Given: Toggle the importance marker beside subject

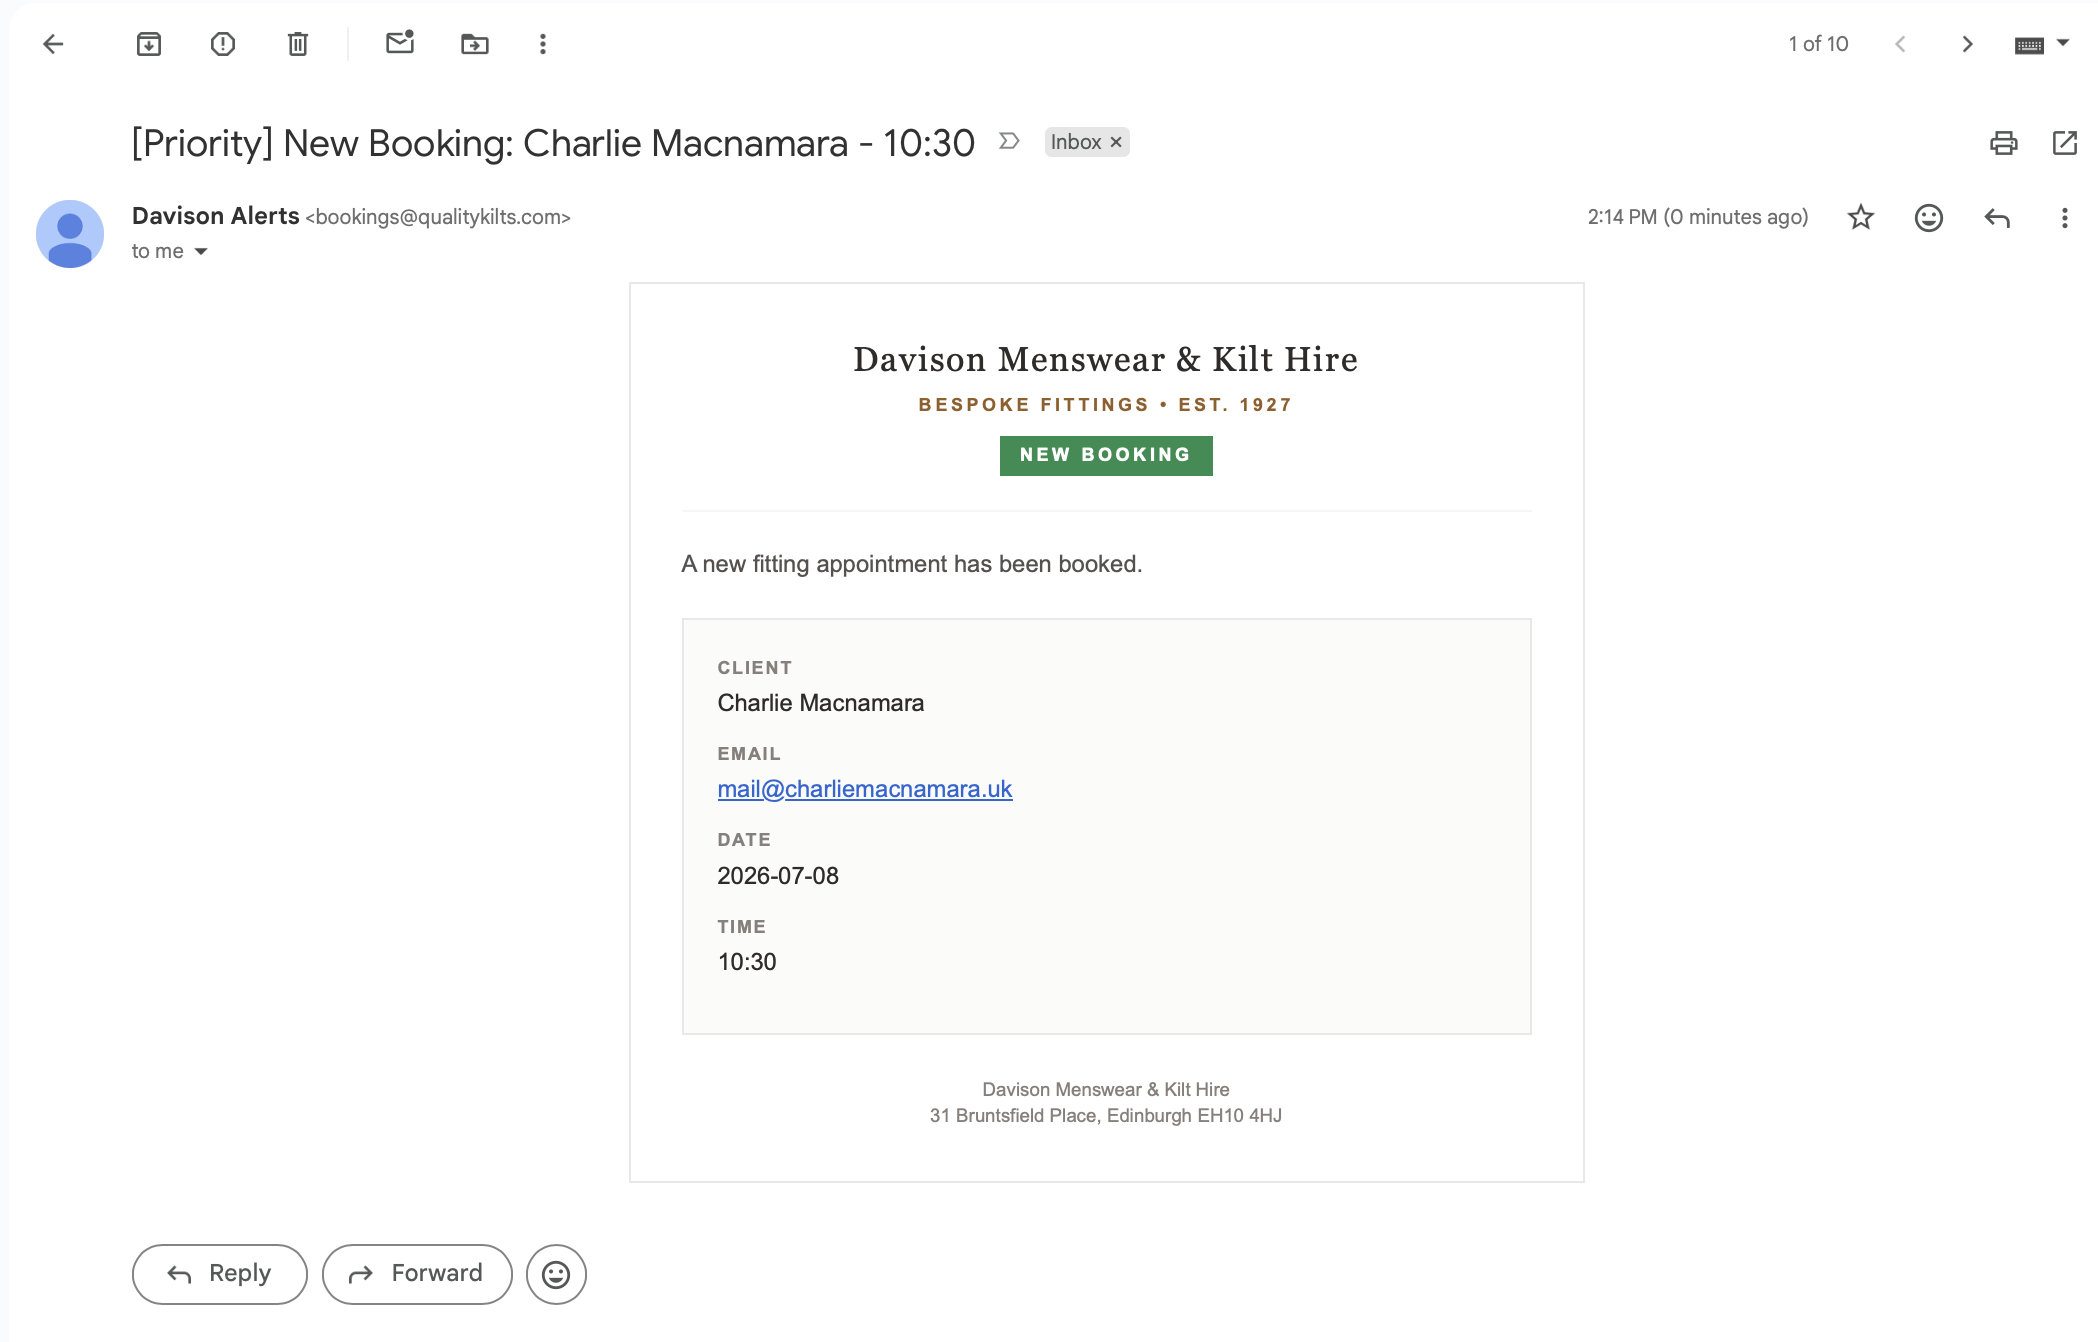Looking at the screenshot, I should [x=1009, y=141].
